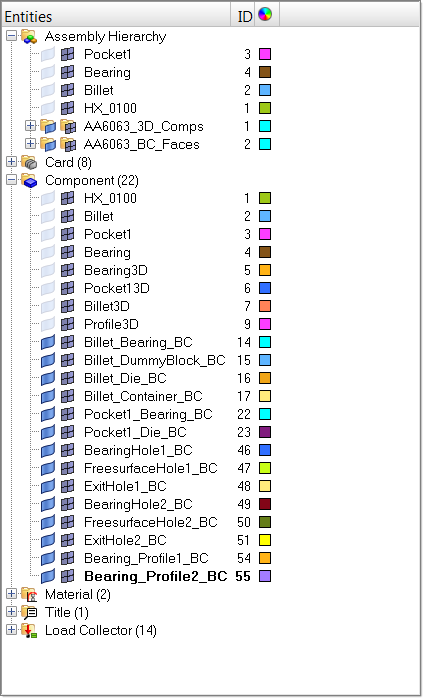Click the Material folder icon
The width and height of the screenshot is (424, 699).
(x=29, y=595)
